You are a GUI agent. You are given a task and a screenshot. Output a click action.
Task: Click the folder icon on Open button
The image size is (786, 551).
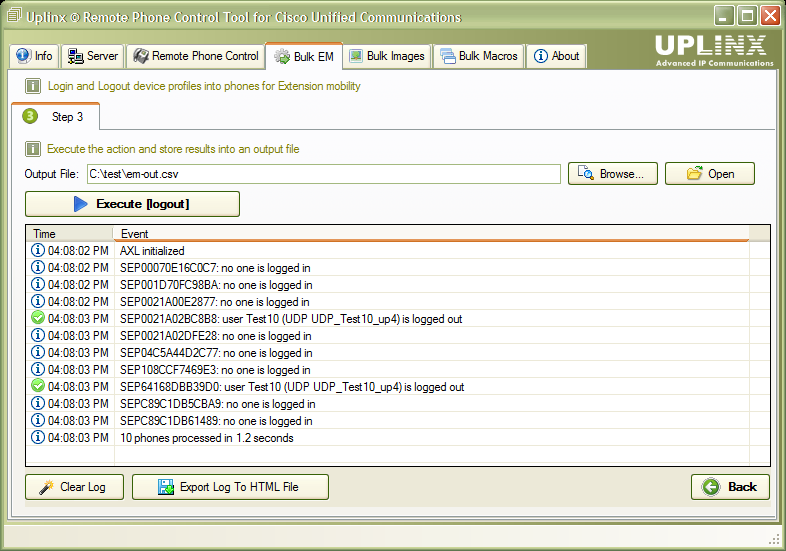tap(694, 173)
